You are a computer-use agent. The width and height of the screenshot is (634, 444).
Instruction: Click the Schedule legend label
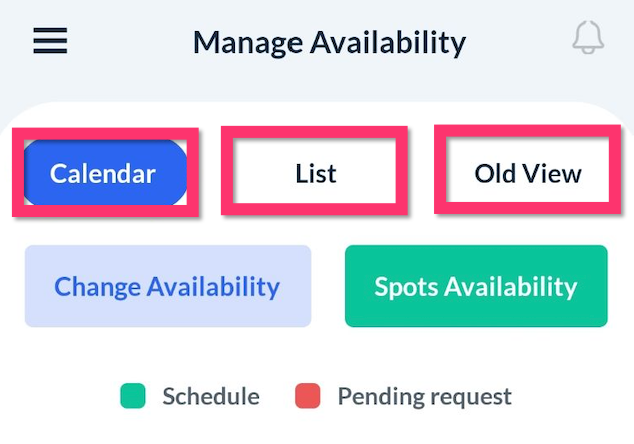pyautogui.click(x=210, y=396)
